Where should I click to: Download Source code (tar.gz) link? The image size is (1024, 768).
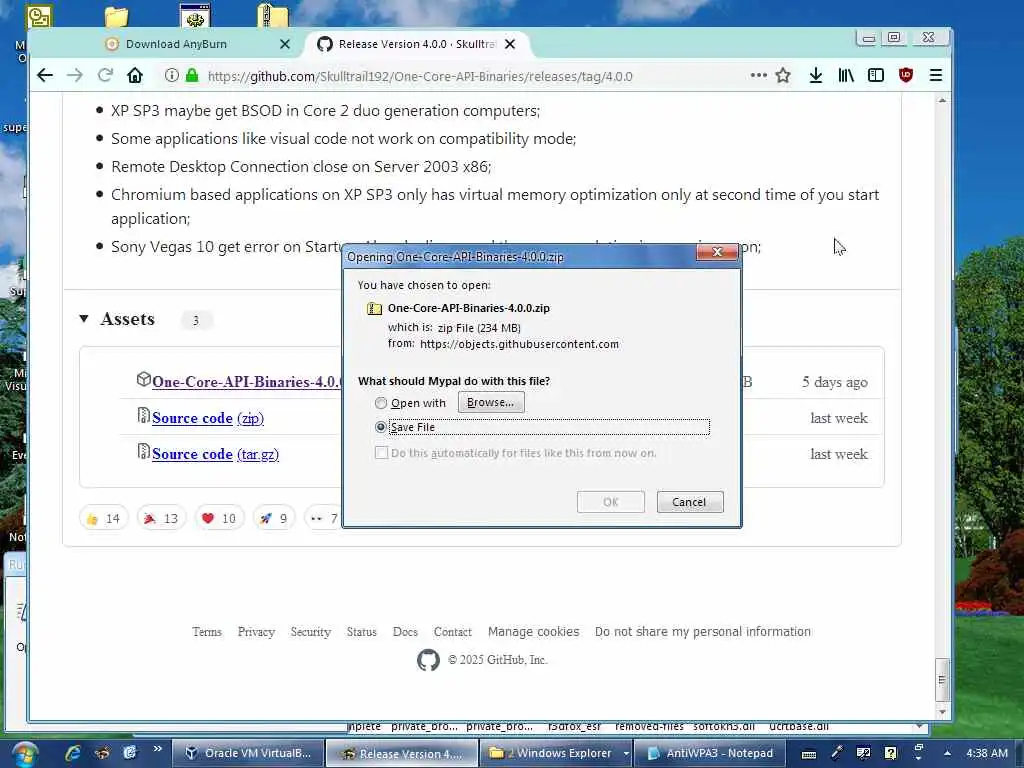(x=216, y=454)
